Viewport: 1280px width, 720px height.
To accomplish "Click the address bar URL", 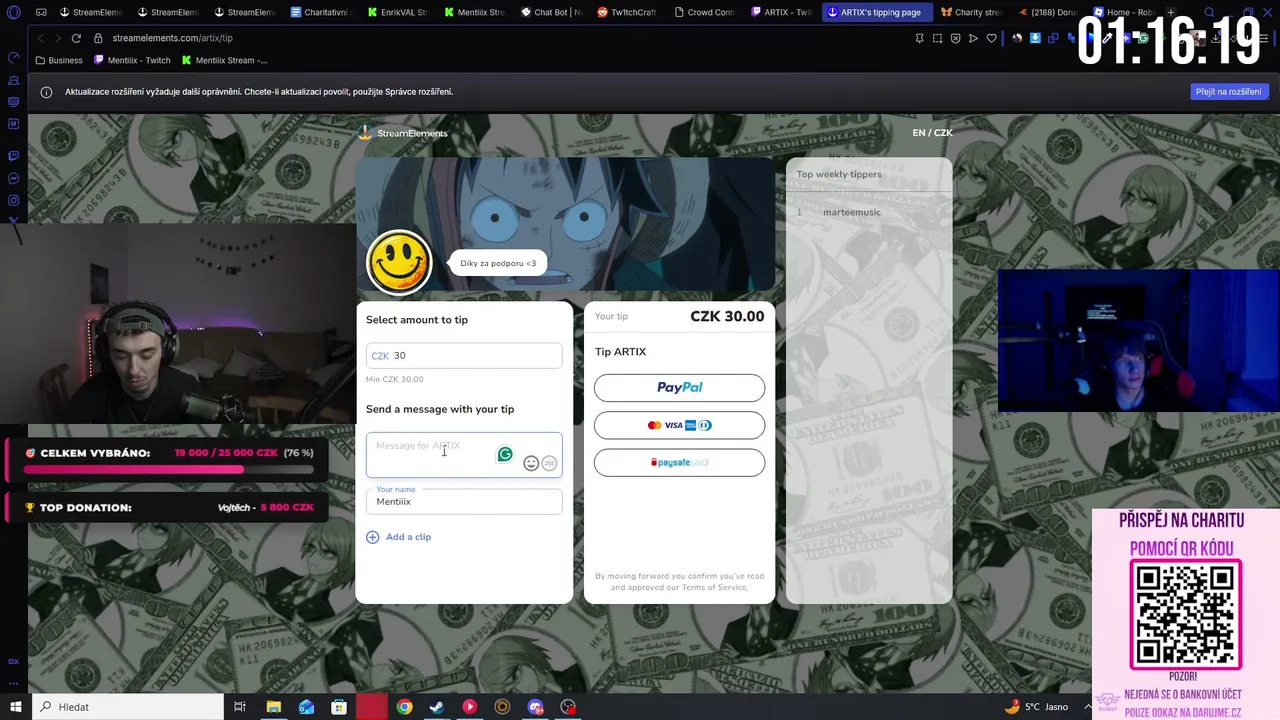I will click(x=172, y=38).
